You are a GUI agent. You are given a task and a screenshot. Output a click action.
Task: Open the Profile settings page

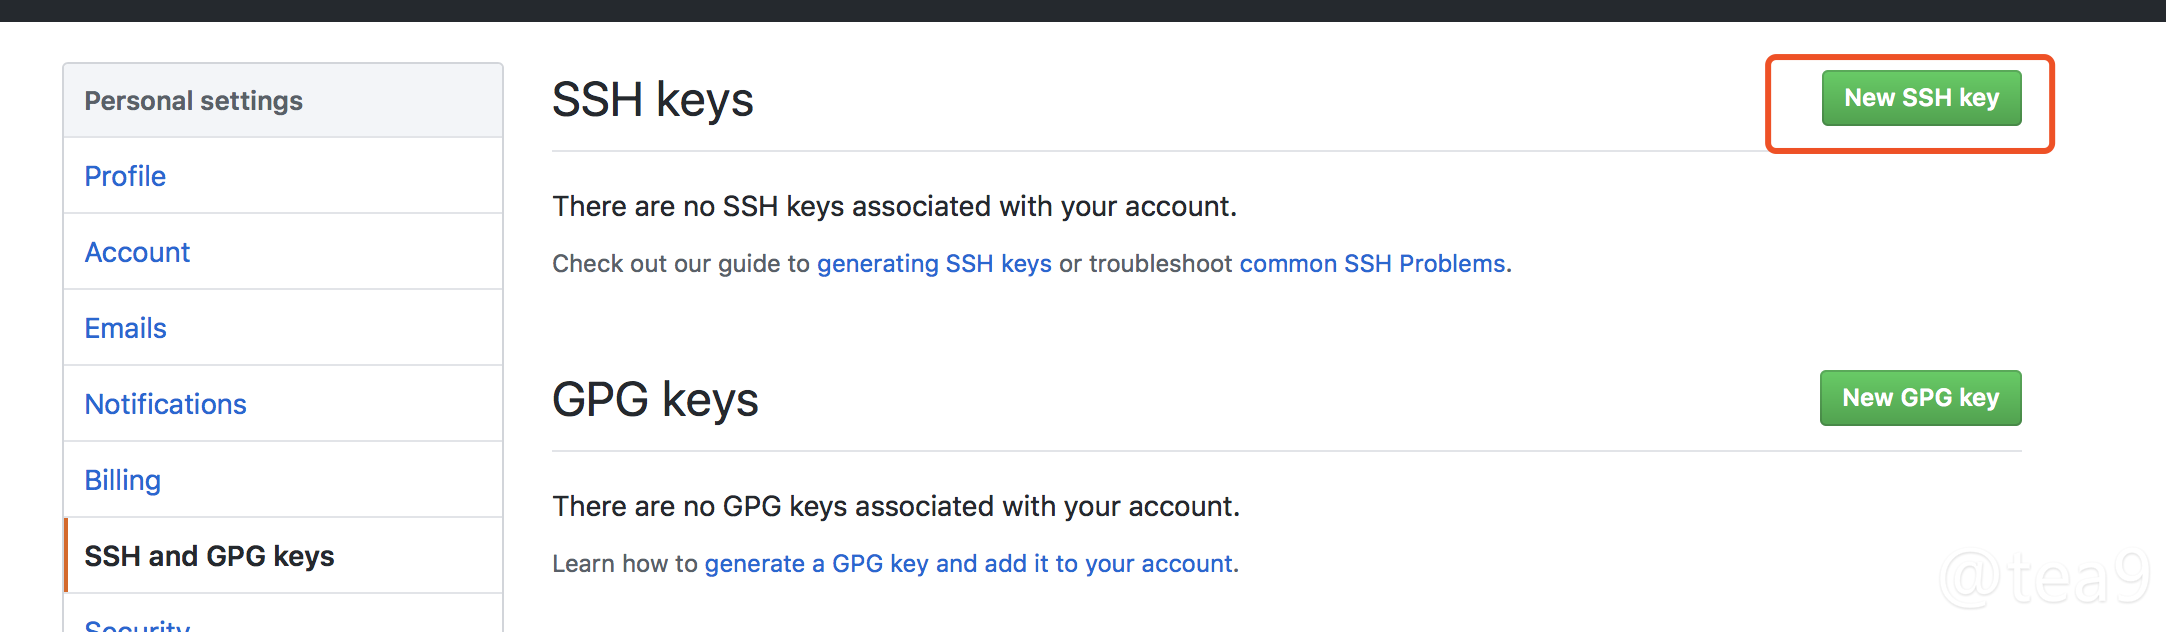tap(125, 176)
